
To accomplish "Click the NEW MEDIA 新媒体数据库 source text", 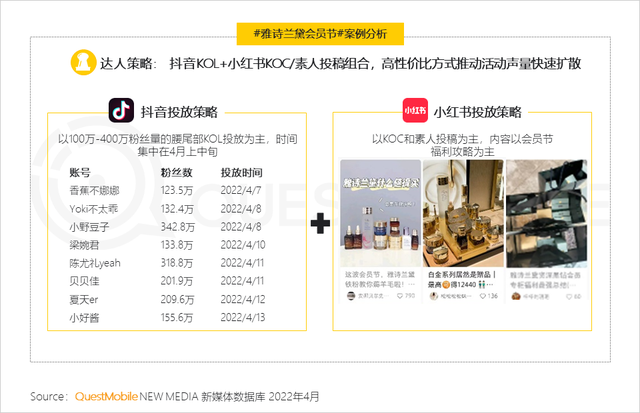I will click(x=202, y=396).
